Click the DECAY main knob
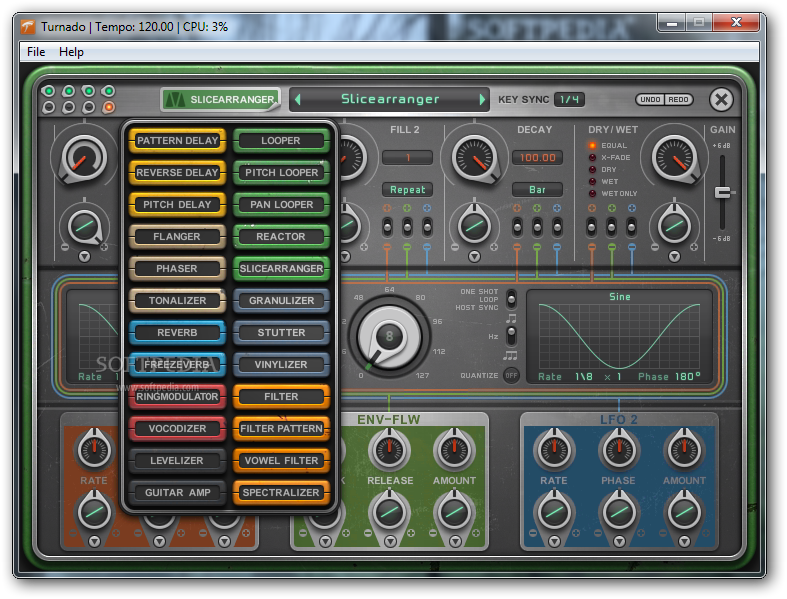 474,158
